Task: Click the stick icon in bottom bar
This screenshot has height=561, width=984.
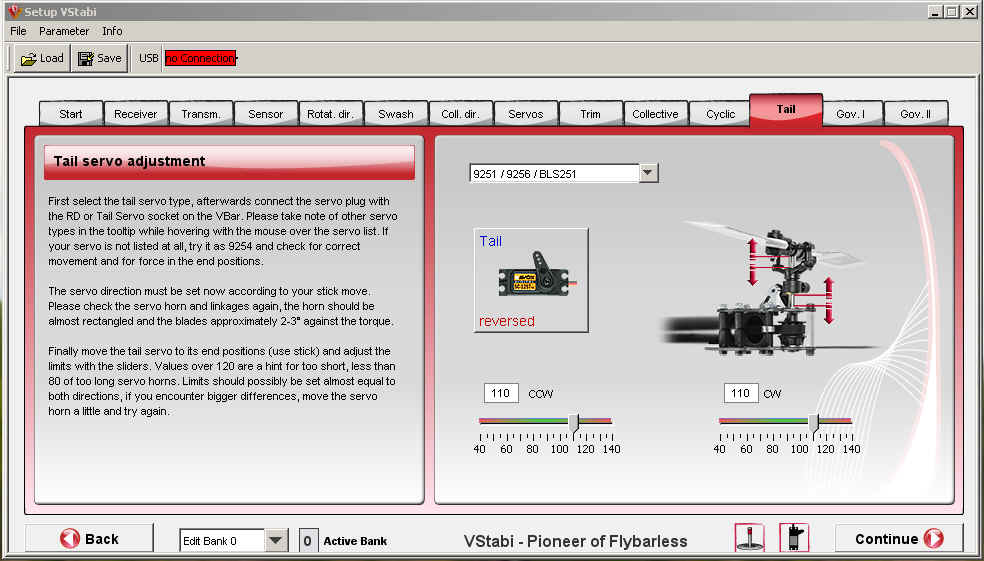Action: tap(749, 538)
